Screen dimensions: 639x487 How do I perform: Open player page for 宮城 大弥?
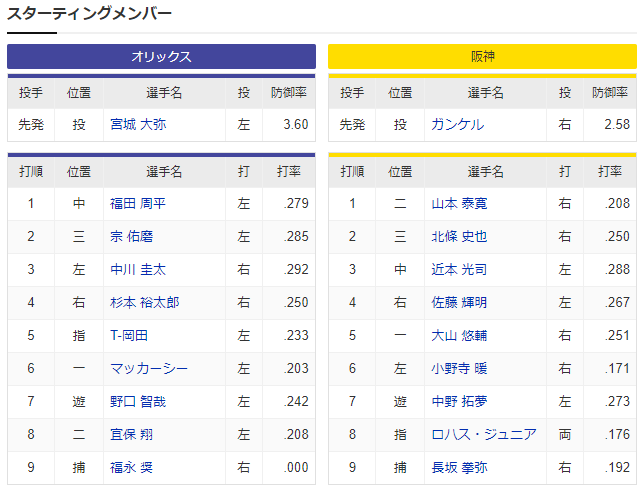138,124
